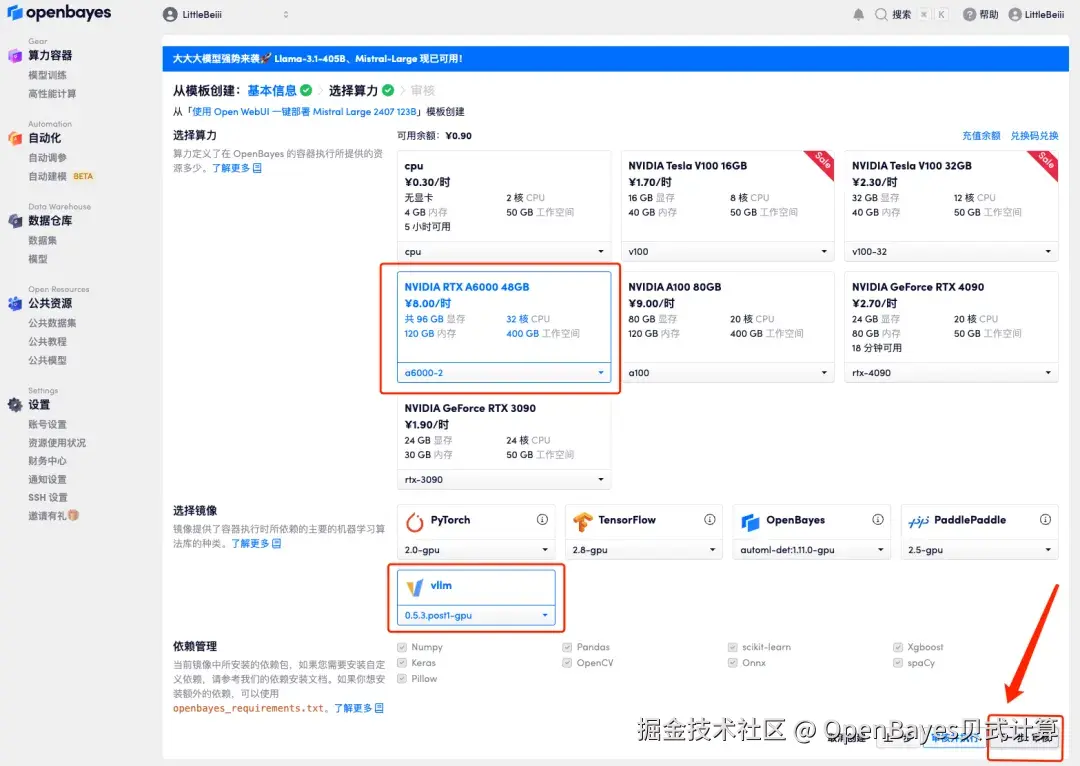
Task: Uncheck the Xgboost dependency
Action: click(x=900, y=646)
